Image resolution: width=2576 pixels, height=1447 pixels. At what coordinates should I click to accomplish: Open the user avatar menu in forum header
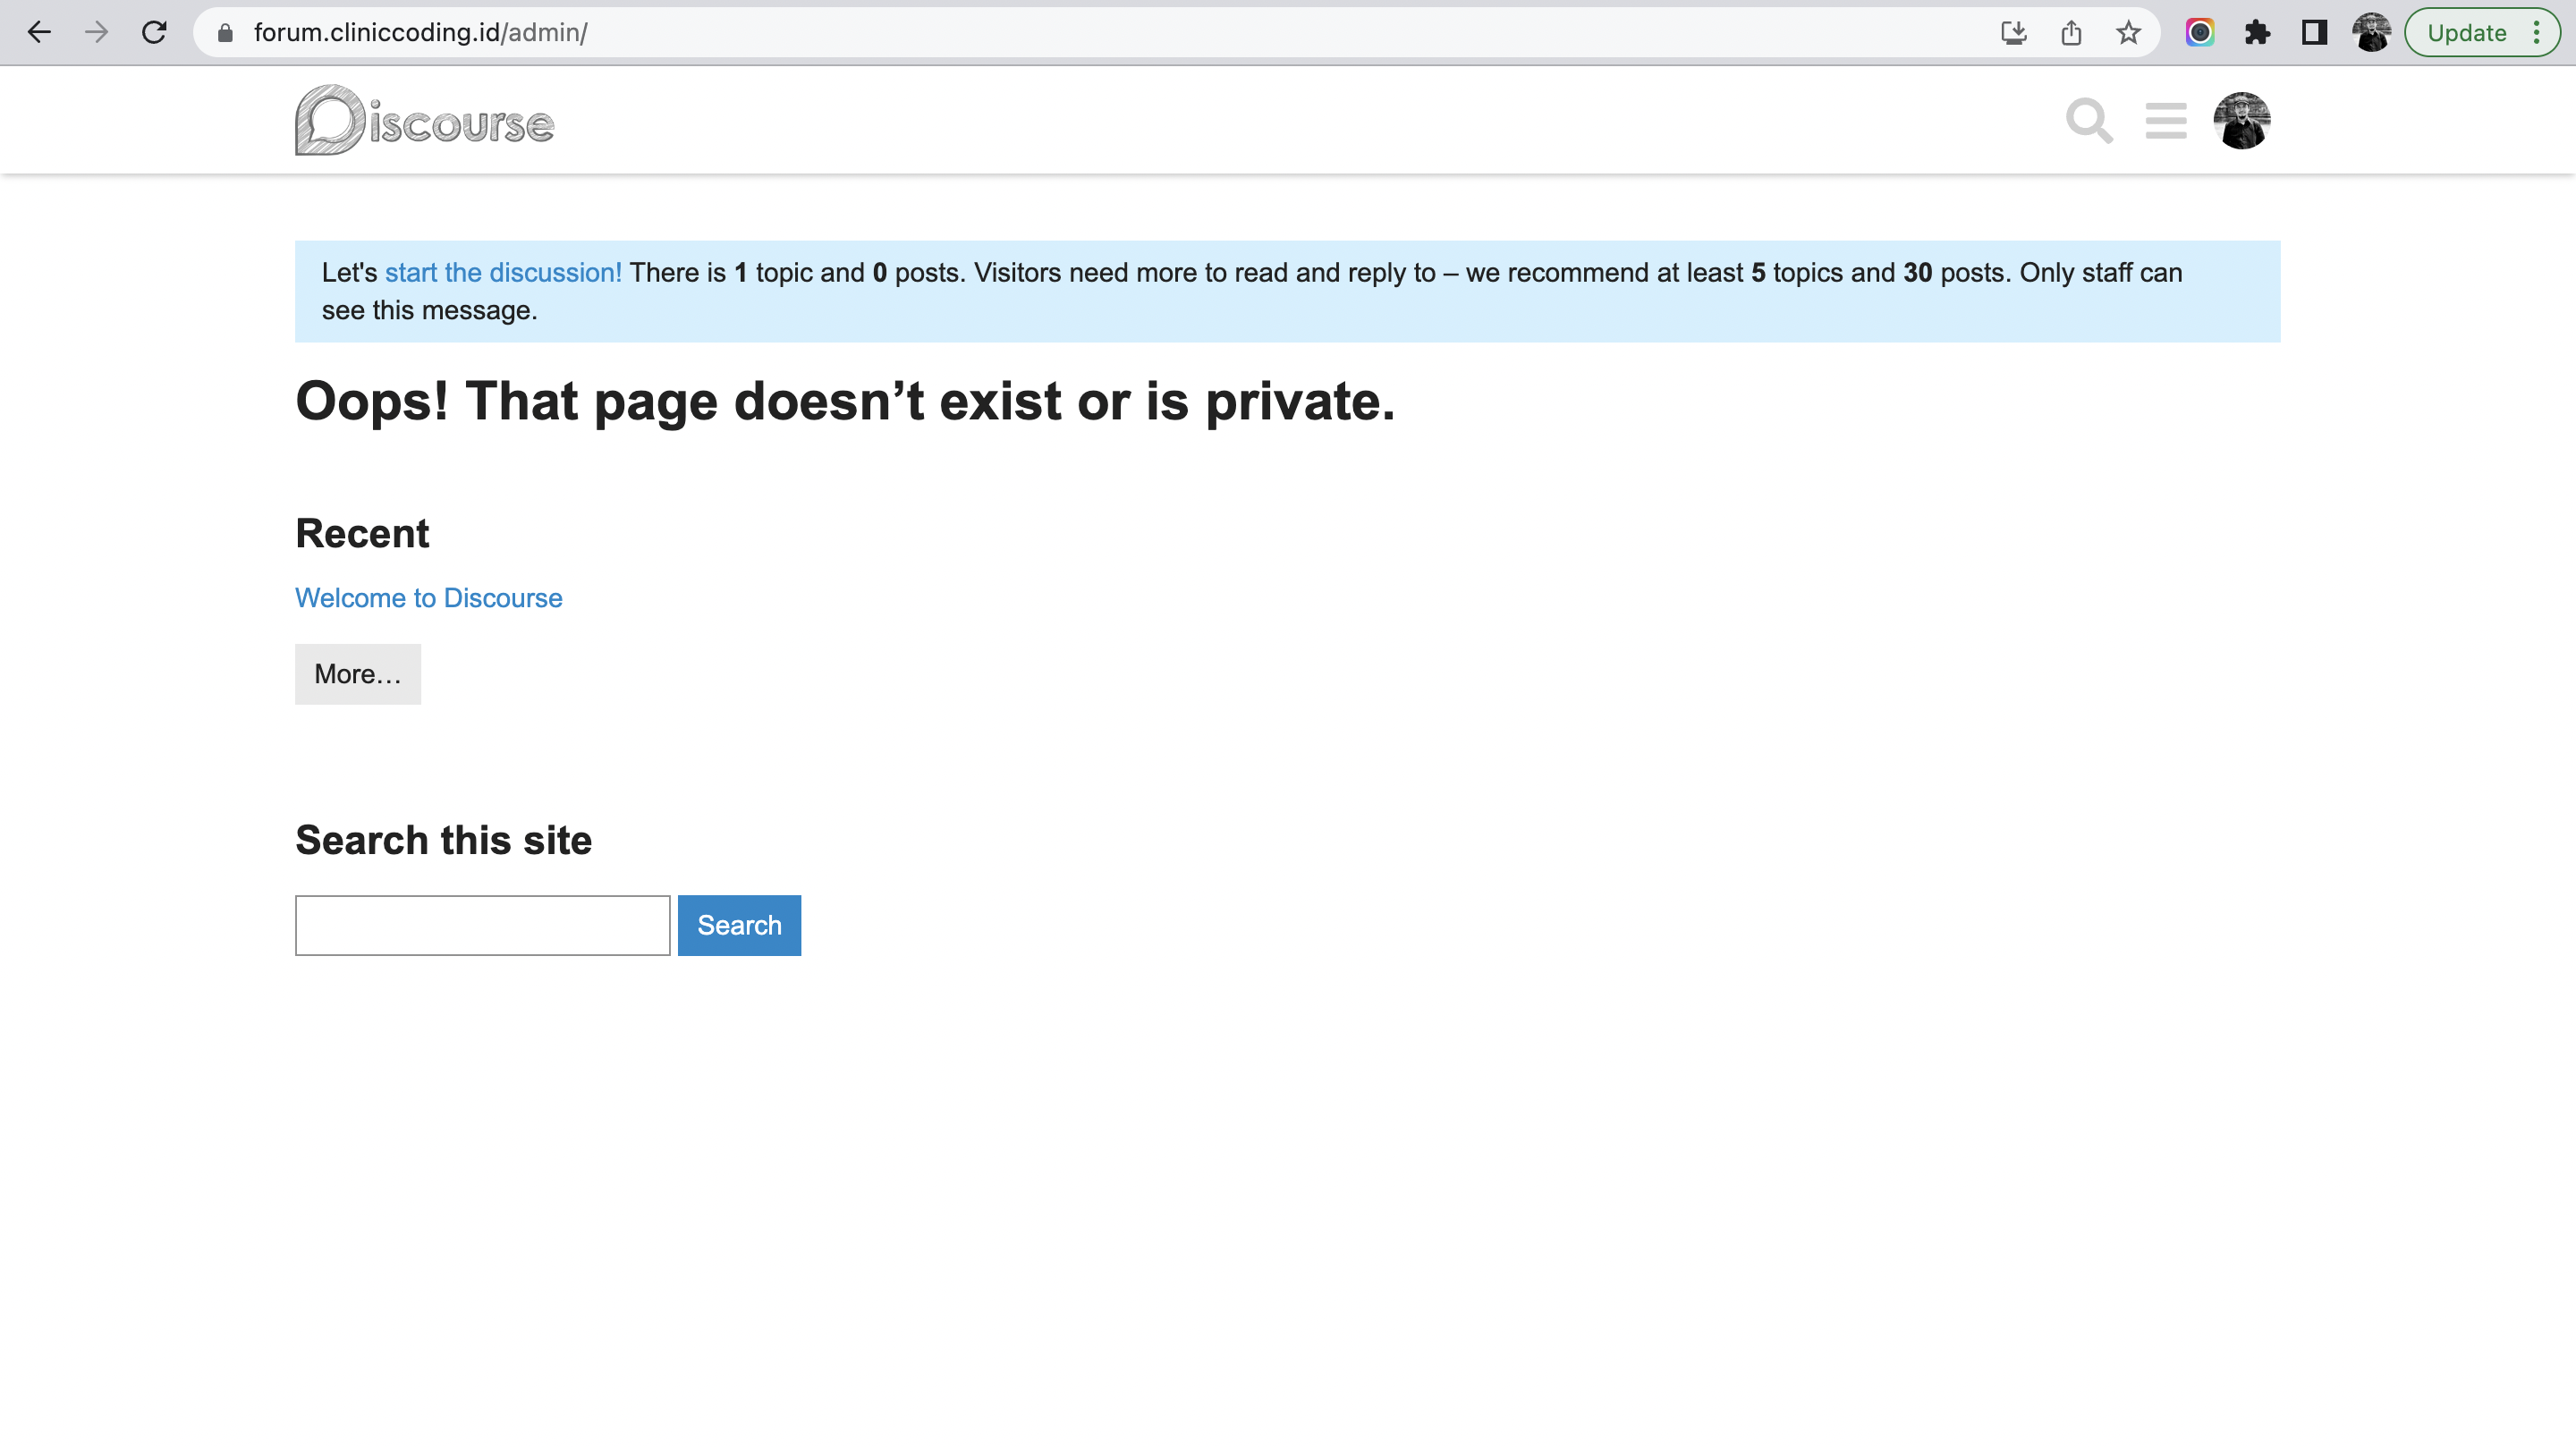coord(2241,121)
